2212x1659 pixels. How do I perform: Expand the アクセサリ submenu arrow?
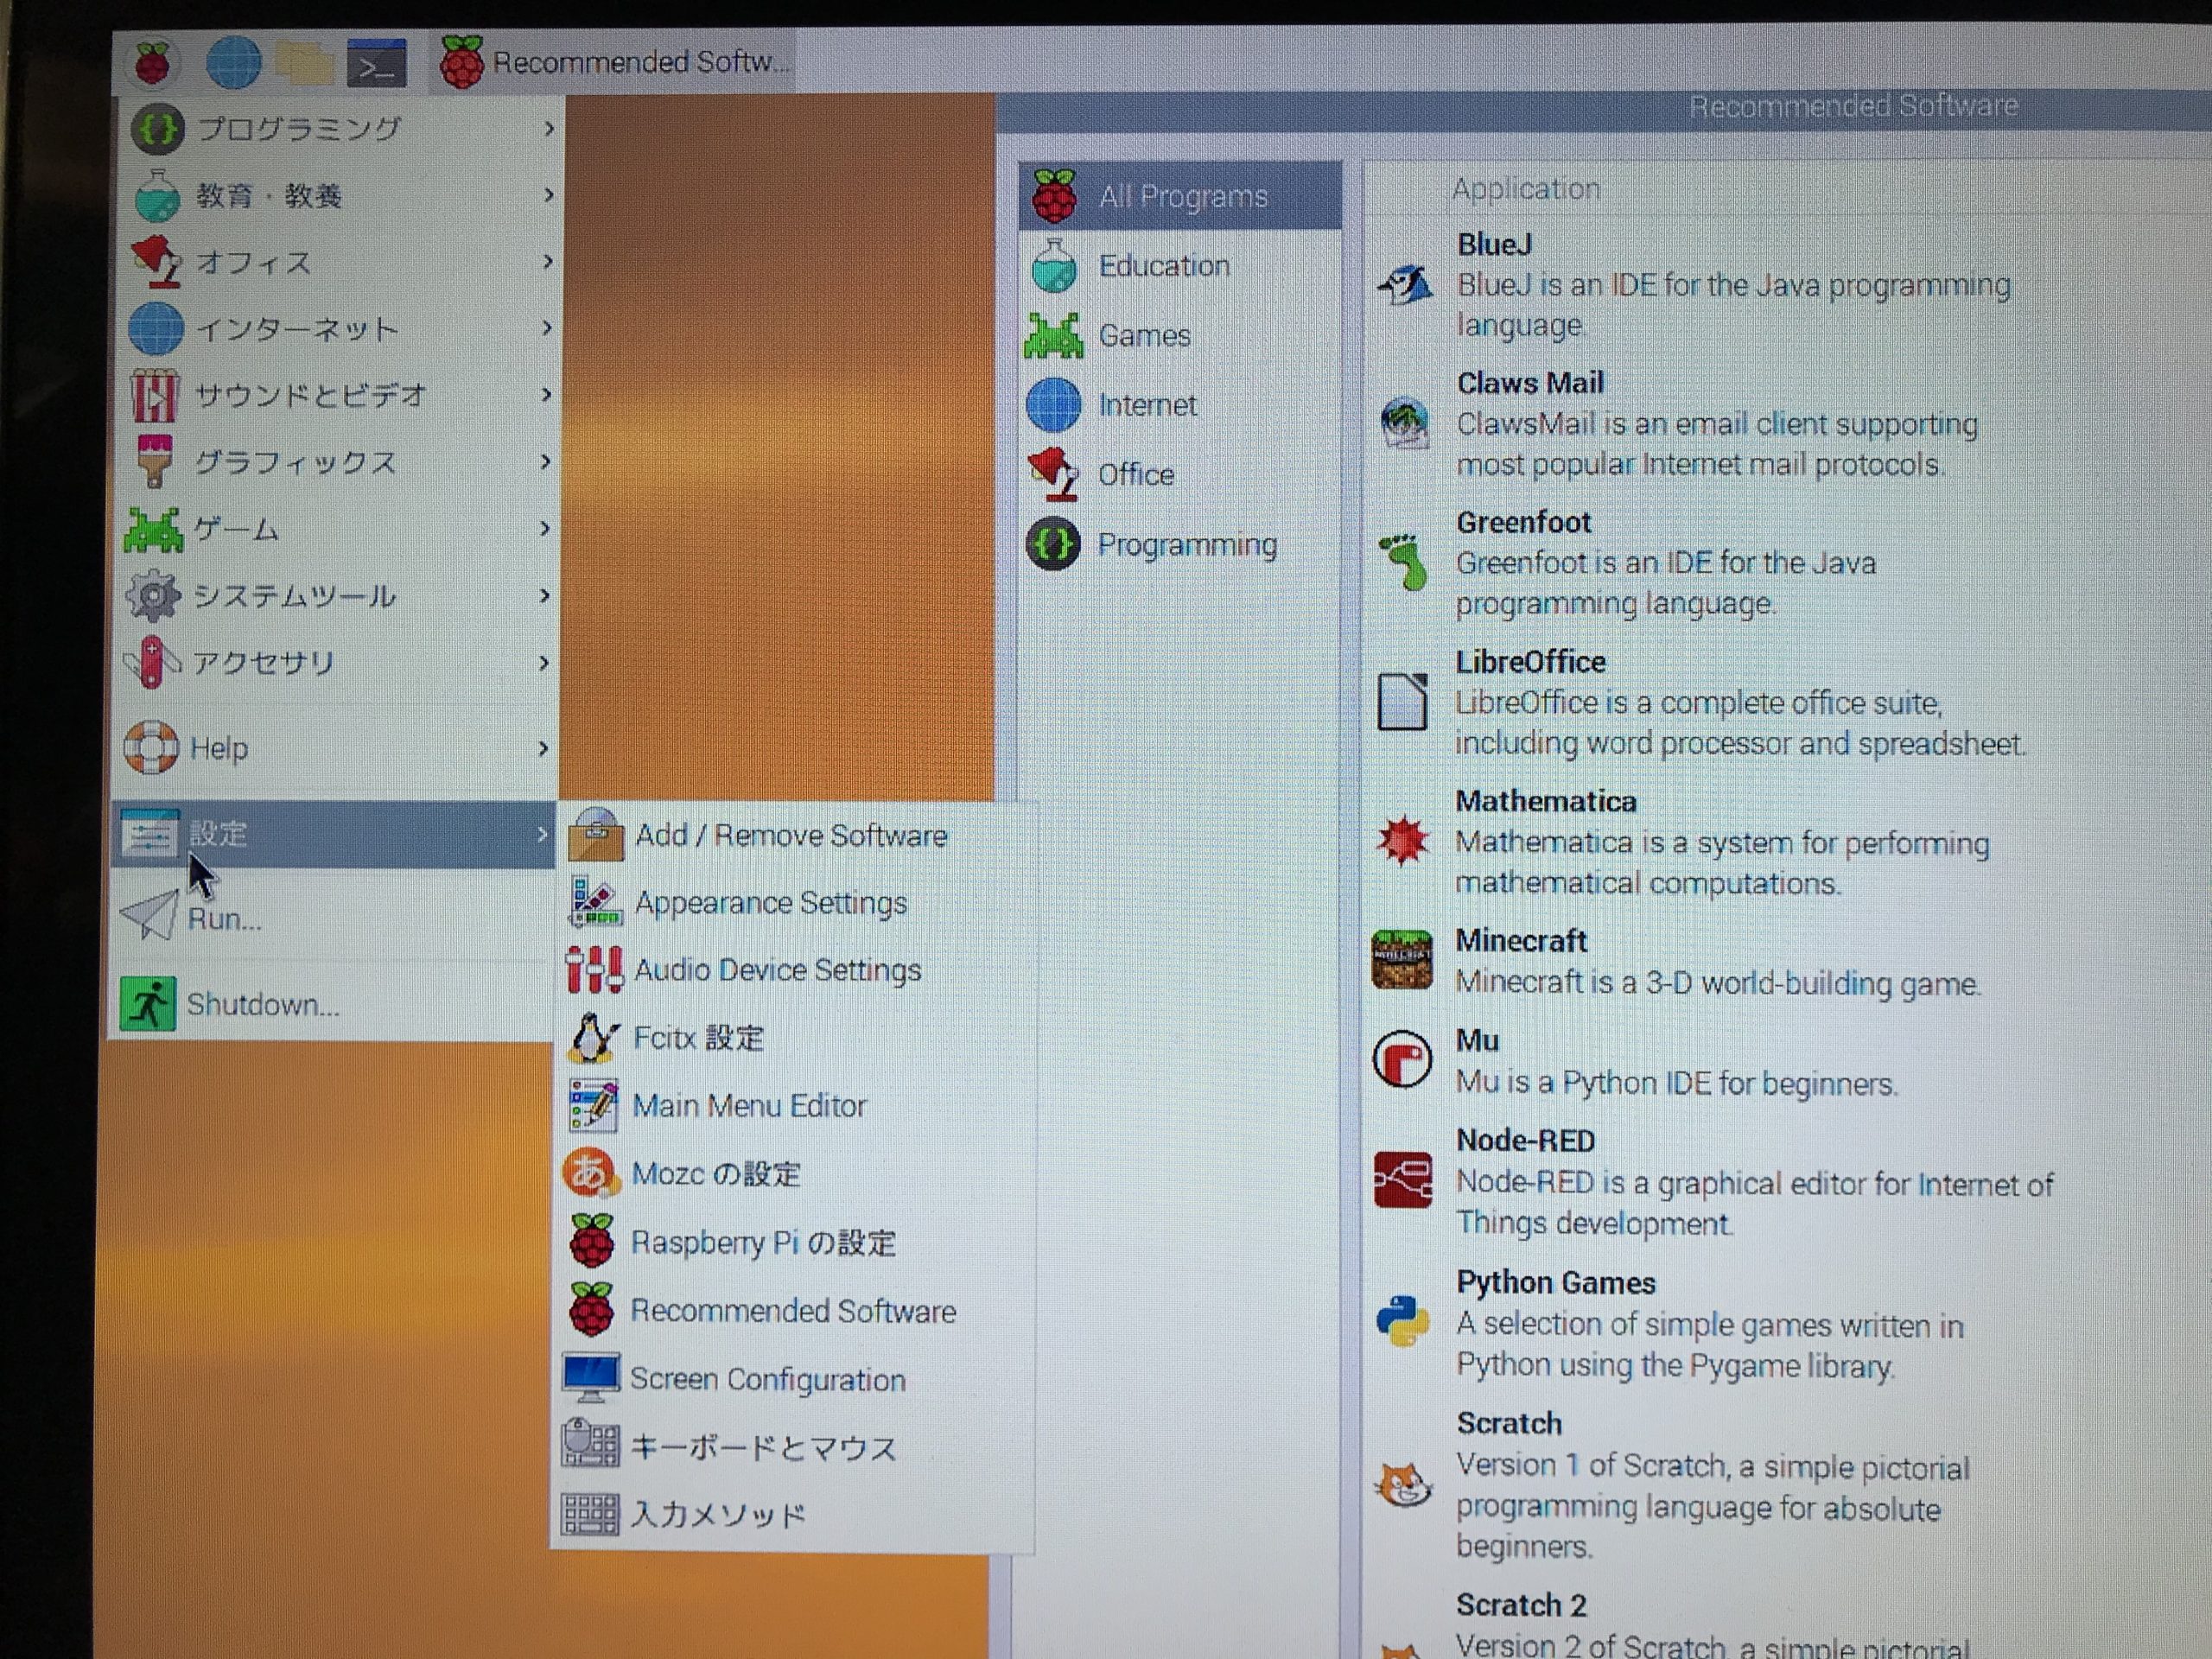(544, 663)
